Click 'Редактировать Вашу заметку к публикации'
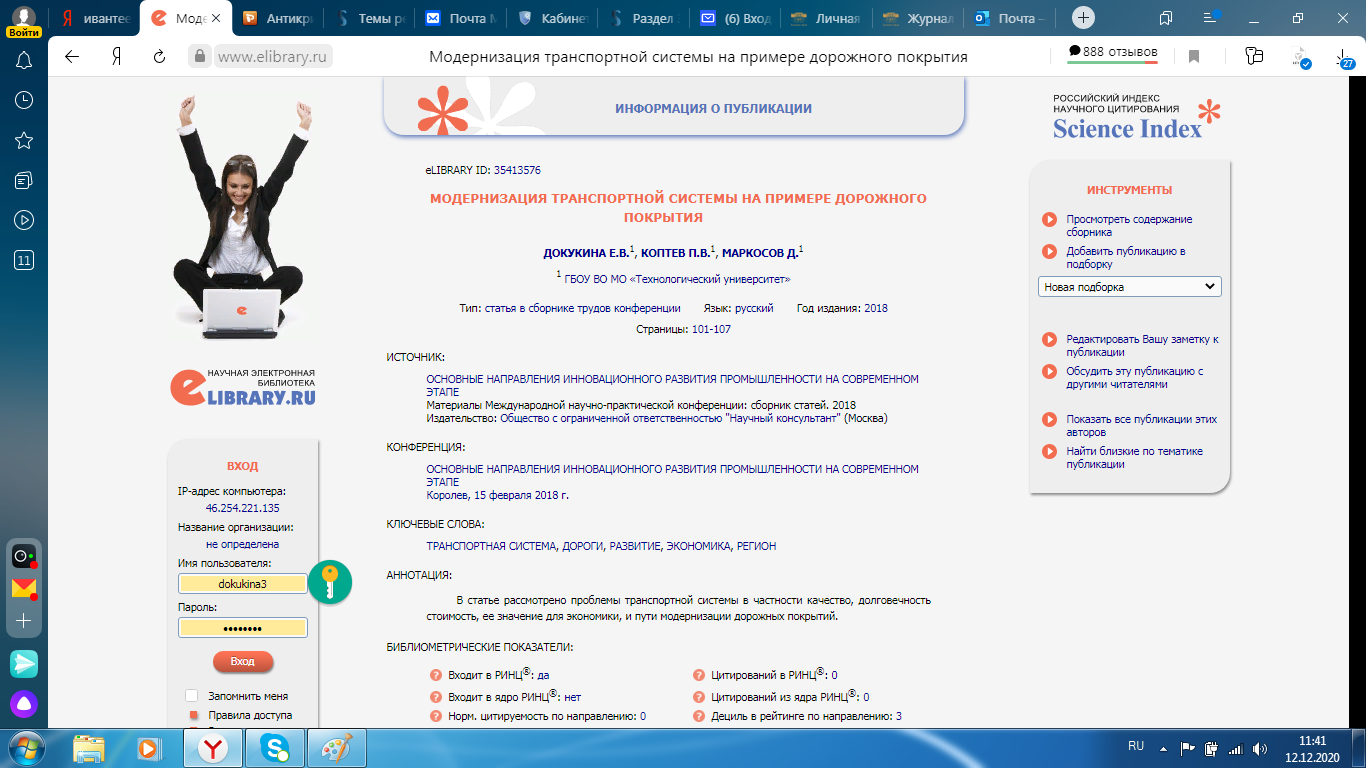This screenshot has width=1366, height=768. point(1142,345)
